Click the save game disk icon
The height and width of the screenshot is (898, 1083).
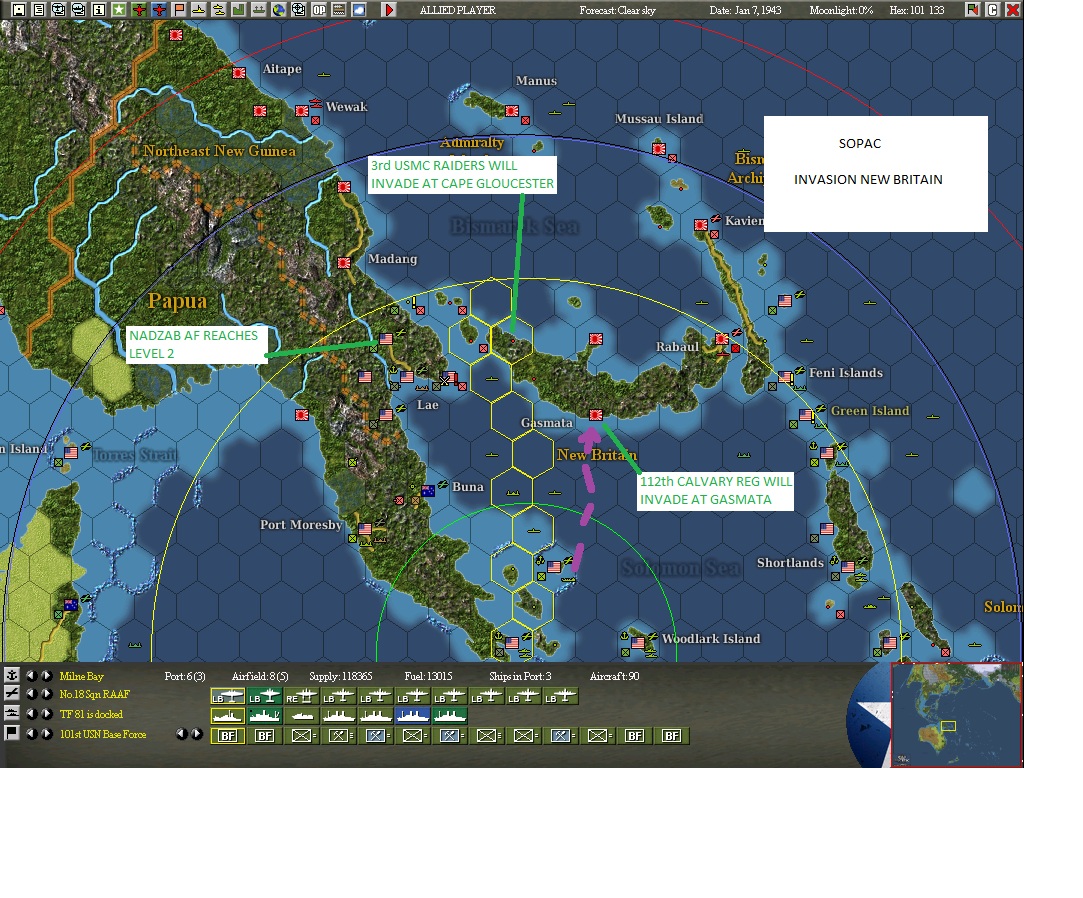19,10
